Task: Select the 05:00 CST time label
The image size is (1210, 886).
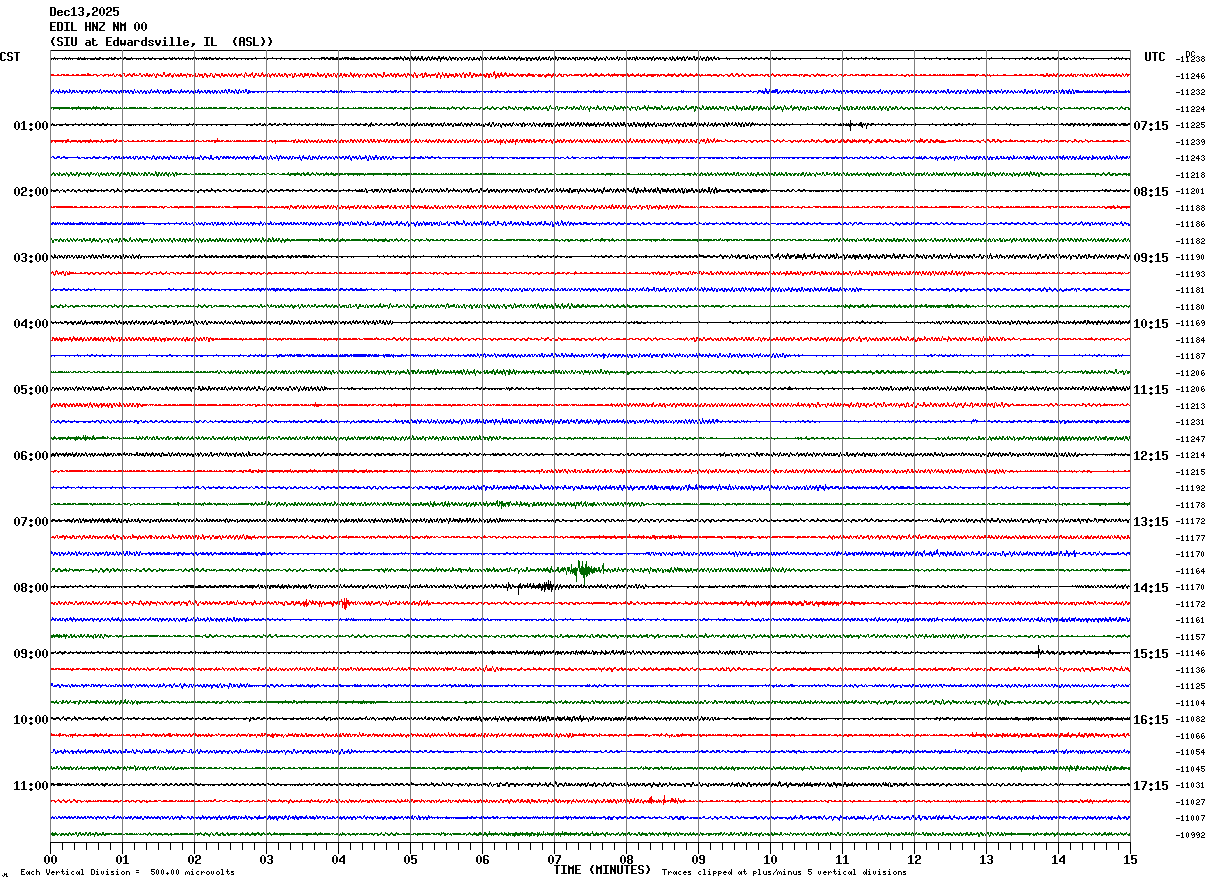Action: [x=30, y=390]
